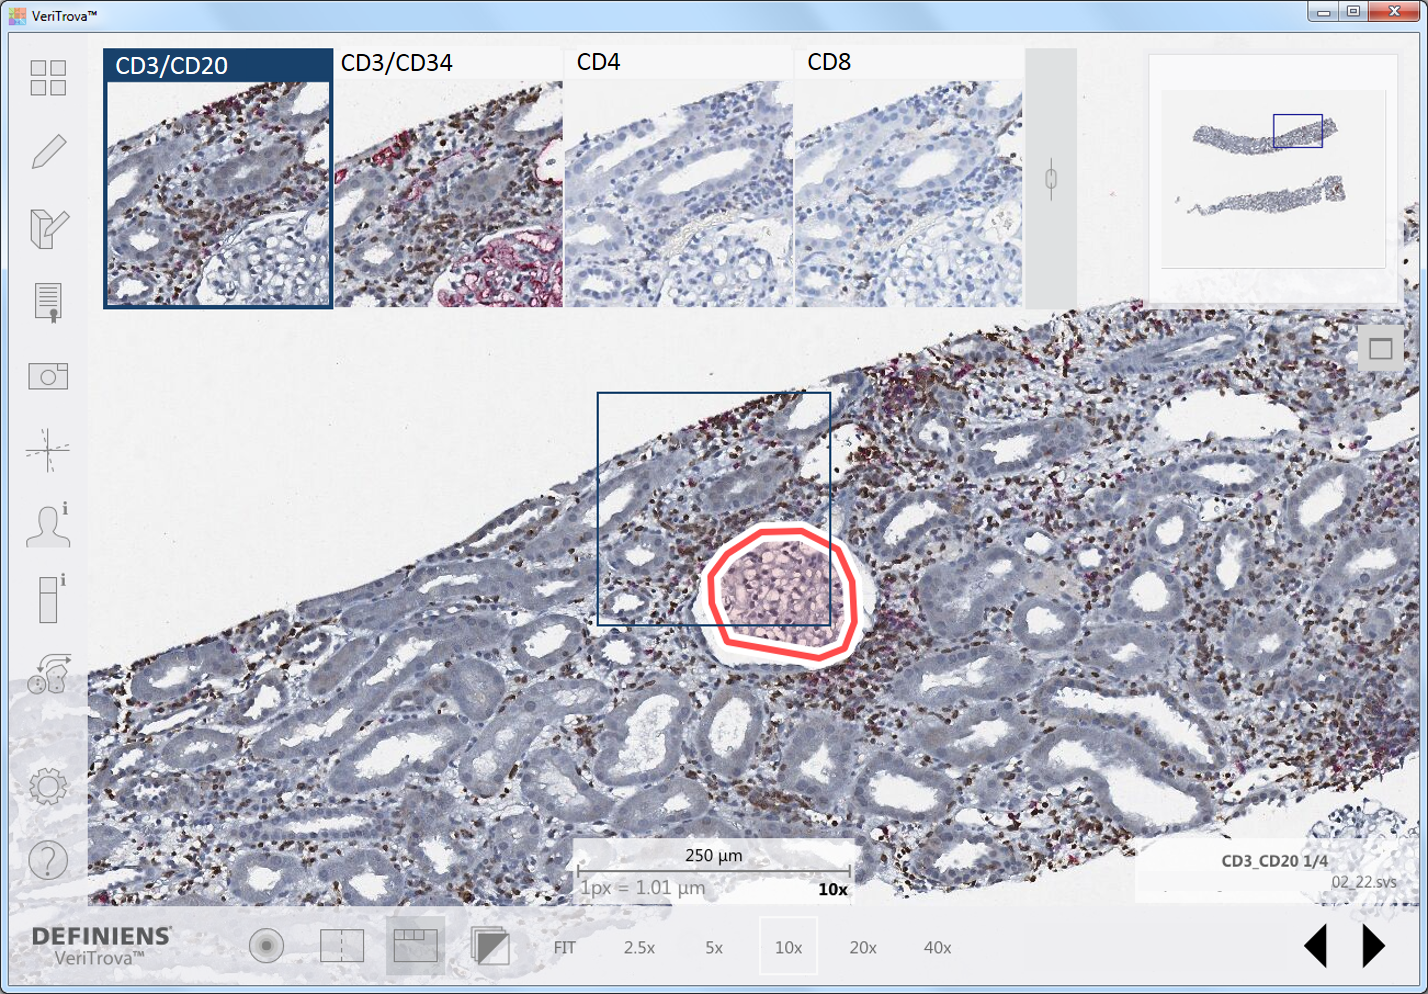The image size is (1428, 994).
Task: Click the navigator overview slide map
Action: (x=1273, y=179)
